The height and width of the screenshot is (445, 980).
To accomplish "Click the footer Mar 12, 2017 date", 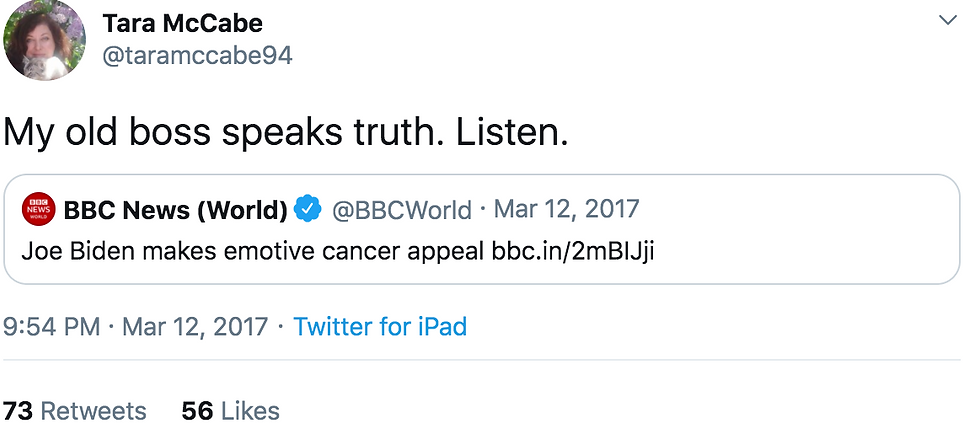I will 195,327.
